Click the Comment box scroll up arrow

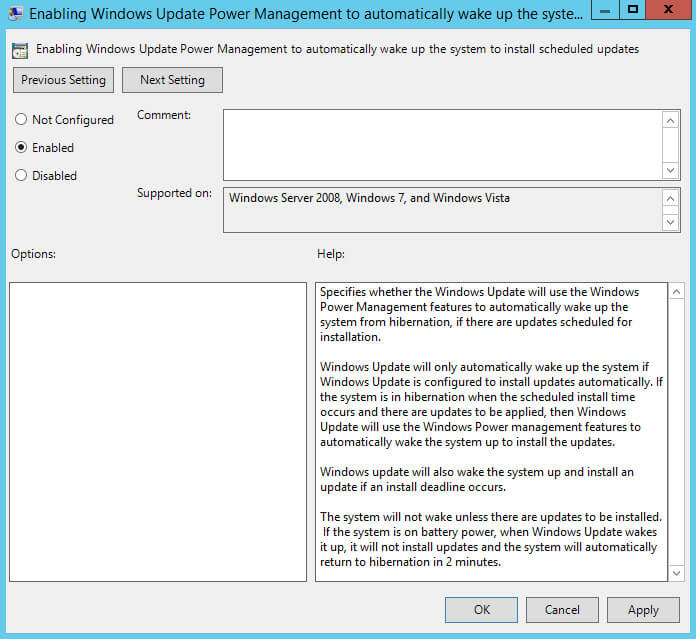coord(671,121)
